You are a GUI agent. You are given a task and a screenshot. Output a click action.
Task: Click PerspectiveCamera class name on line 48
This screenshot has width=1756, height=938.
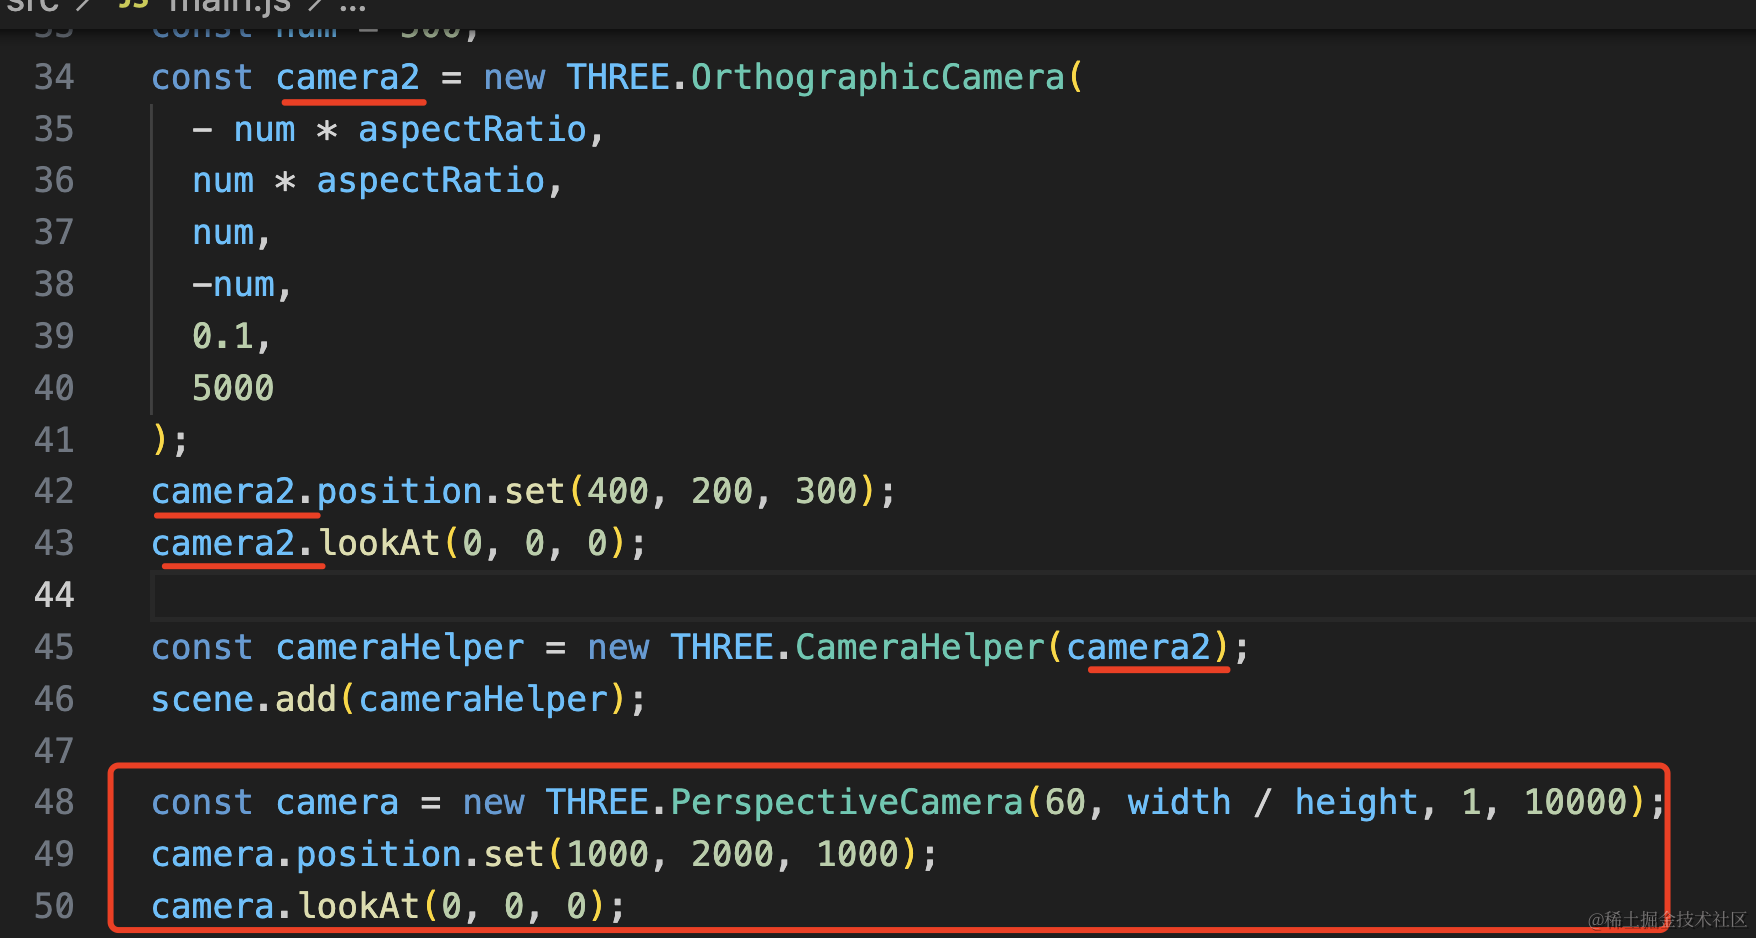[x=847, y=802]
